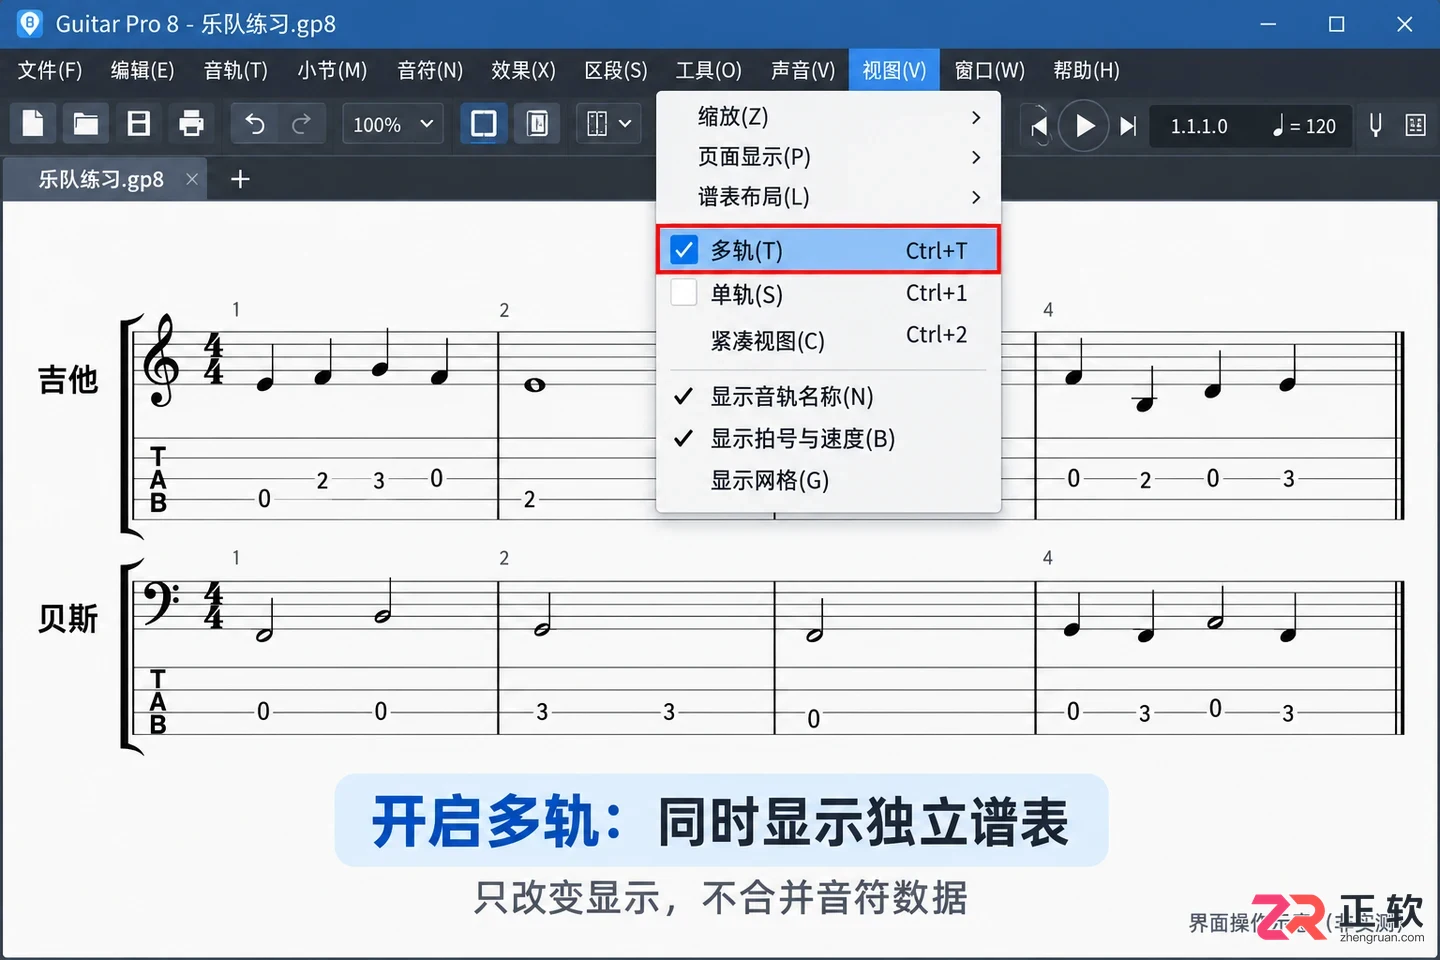This screenshot has width=1440, height=960.
Task: Expand the 谱表布局(L) submenu
Action: point(828,197)
